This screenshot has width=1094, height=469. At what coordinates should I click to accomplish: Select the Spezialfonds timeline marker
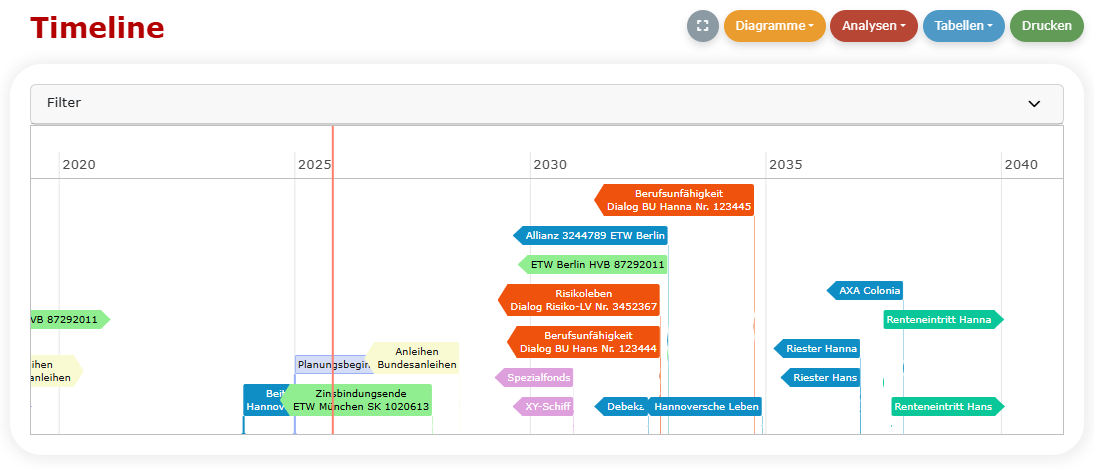point(537,377)
